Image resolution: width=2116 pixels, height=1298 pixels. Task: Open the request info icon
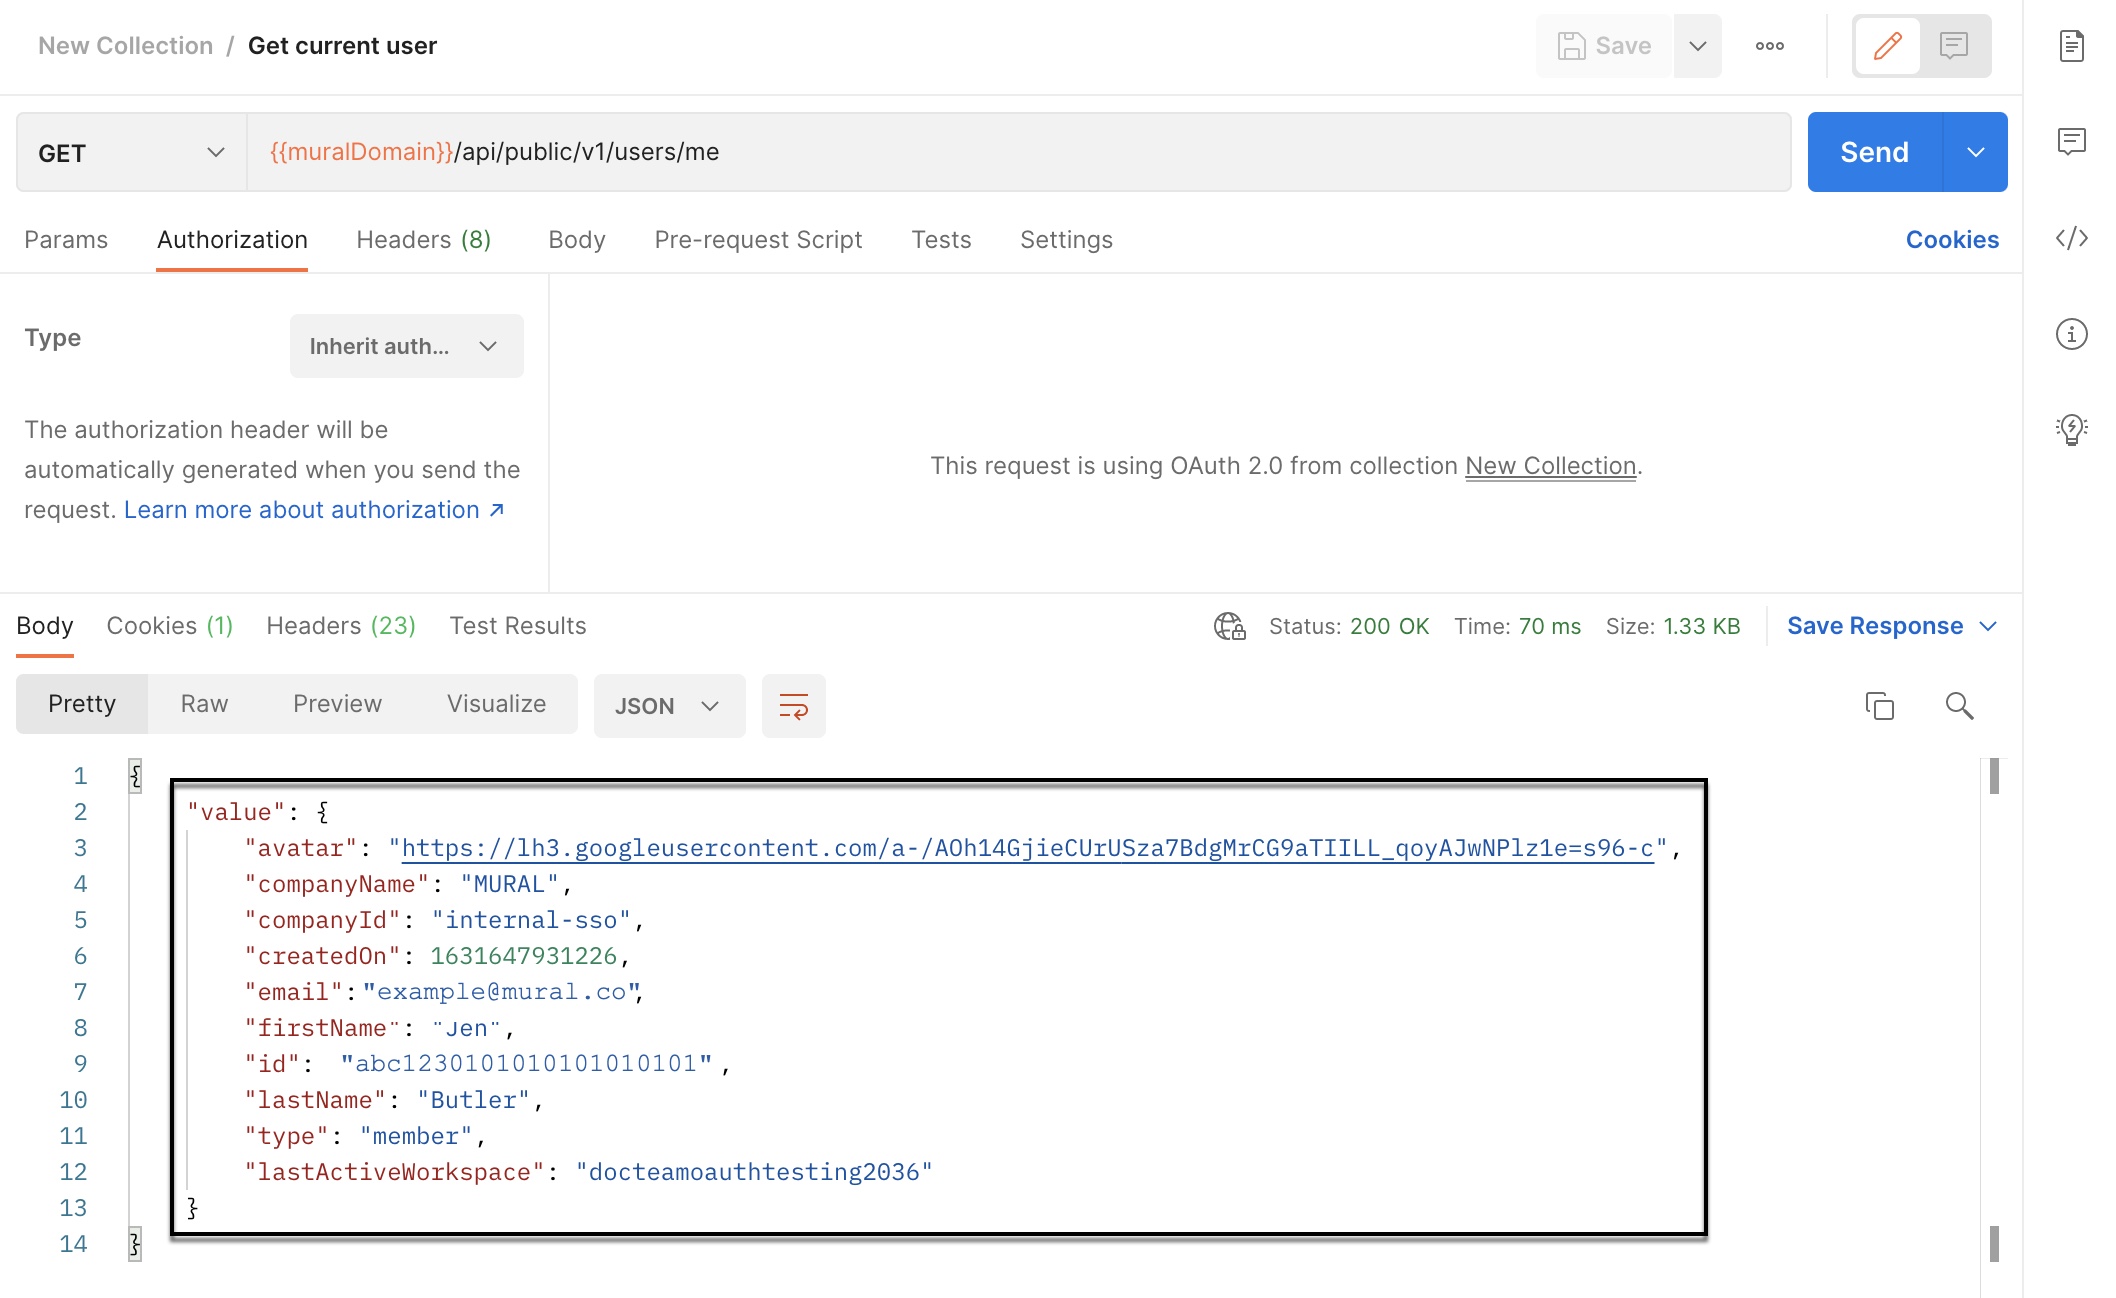pyautogui.click(x=2071, y=334)
